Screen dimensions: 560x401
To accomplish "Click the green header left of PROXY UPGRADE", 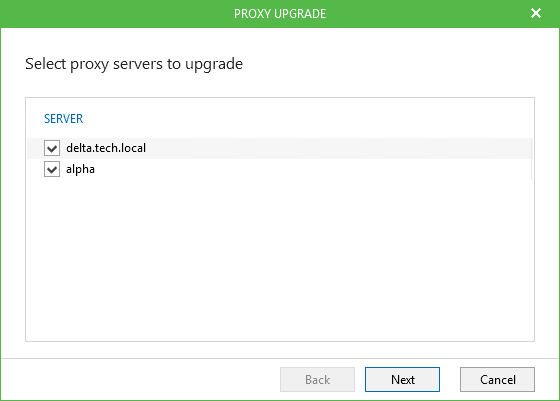I will click(x=116, y=14).
